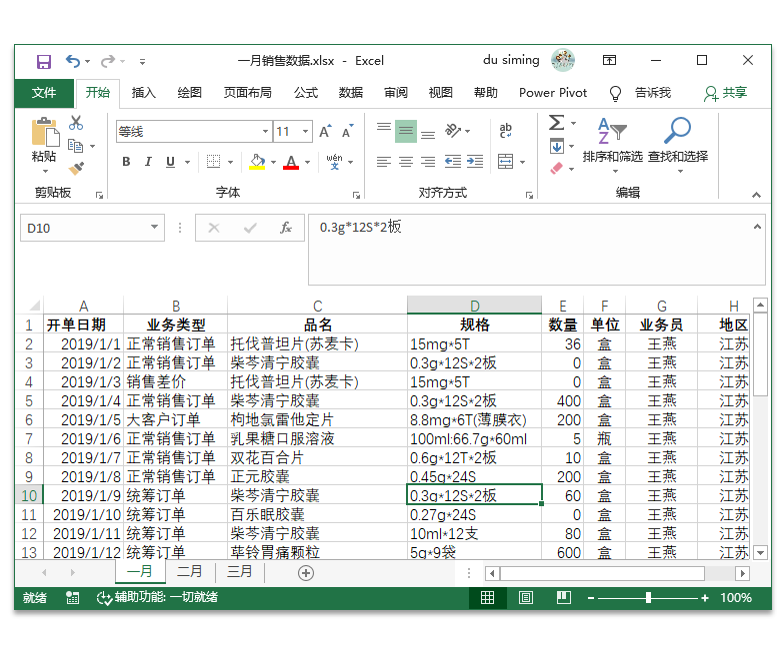Collapse the ribbon
Screen dimensions: 784x650
(756, 195)
